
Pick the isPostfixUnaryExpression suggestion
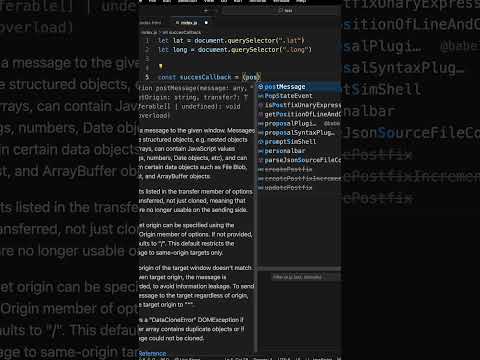[299, 105]
